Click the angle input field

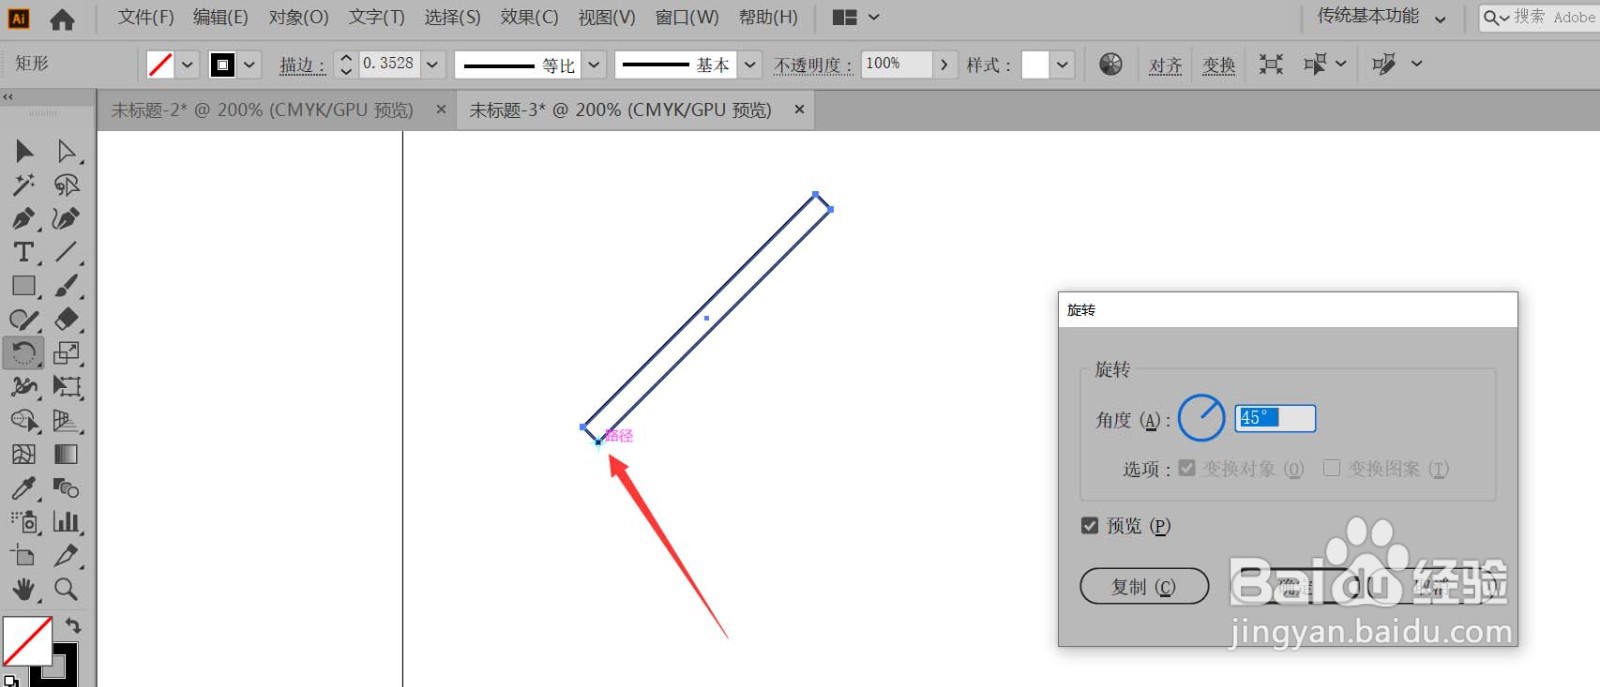coord(1275,418)
